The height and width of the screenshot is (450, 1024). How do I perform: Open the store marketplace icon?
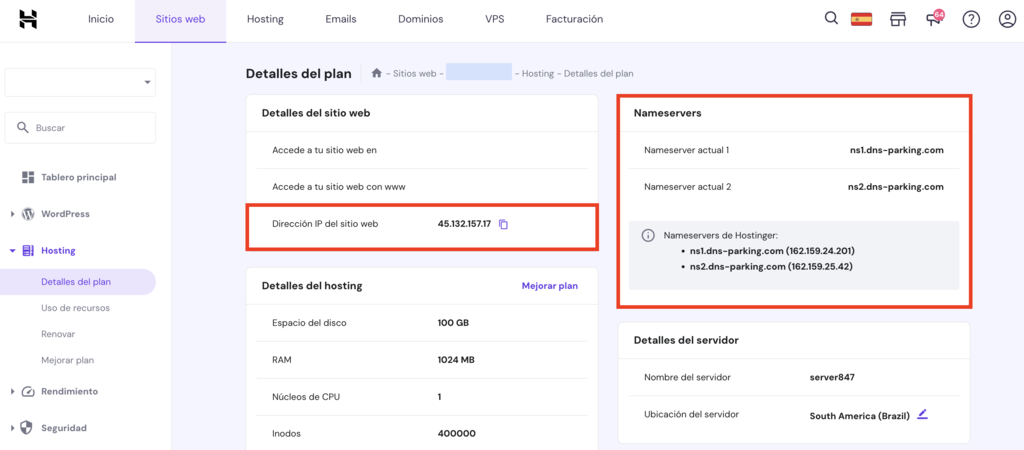pyautogui.click(x=898, y=19)
